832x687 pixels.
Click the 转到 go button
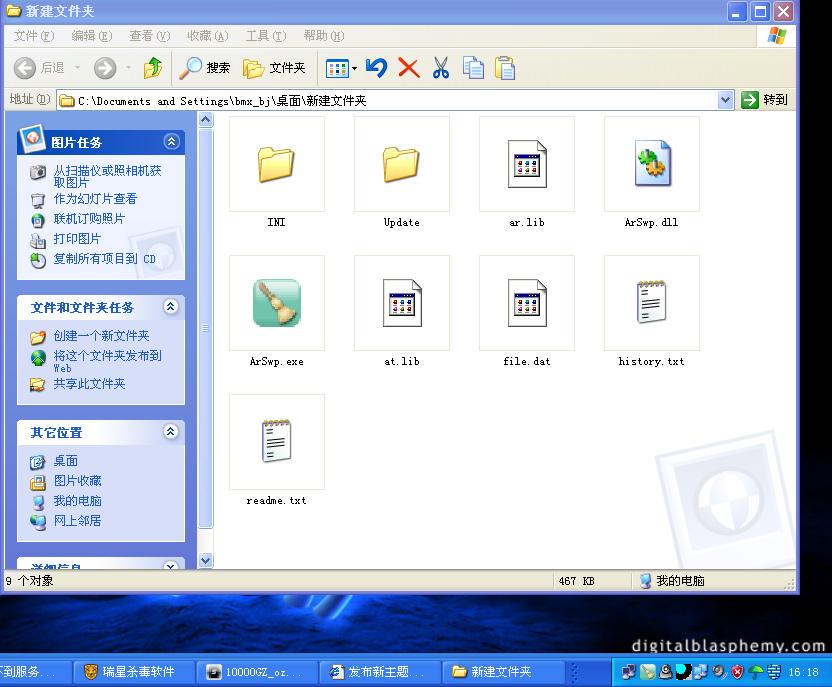[764, 100]
